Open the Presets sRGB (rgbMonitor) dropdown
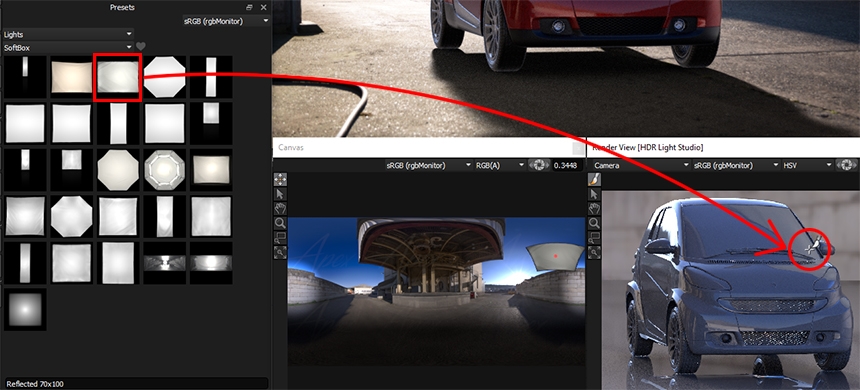This screenshot has height=390, width=860. 226,21
